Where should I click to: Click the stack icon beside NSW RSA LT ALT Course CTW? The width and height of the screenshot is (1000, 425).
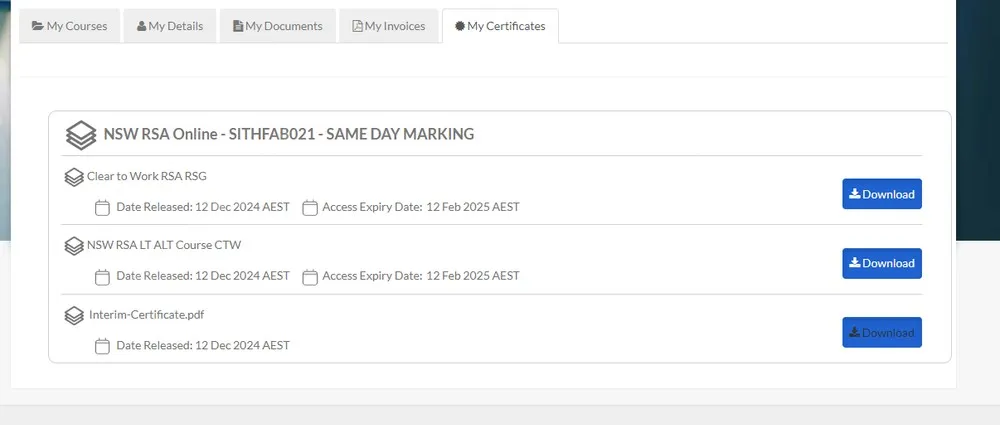pos(73,245)
